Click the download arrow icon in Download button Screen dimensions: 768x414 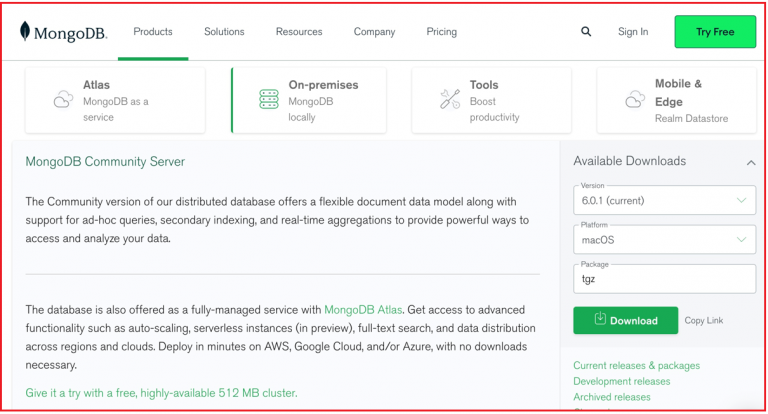(x=600, y=319)
